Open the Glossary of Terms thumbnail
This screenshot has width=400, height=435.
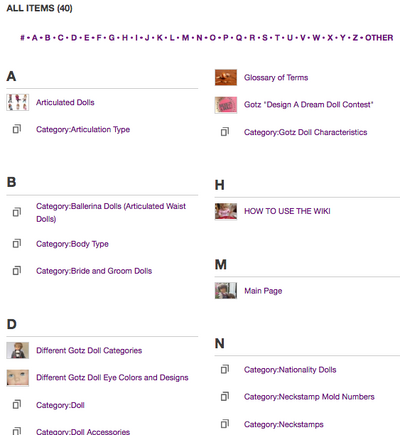click(x=226, y=77)
